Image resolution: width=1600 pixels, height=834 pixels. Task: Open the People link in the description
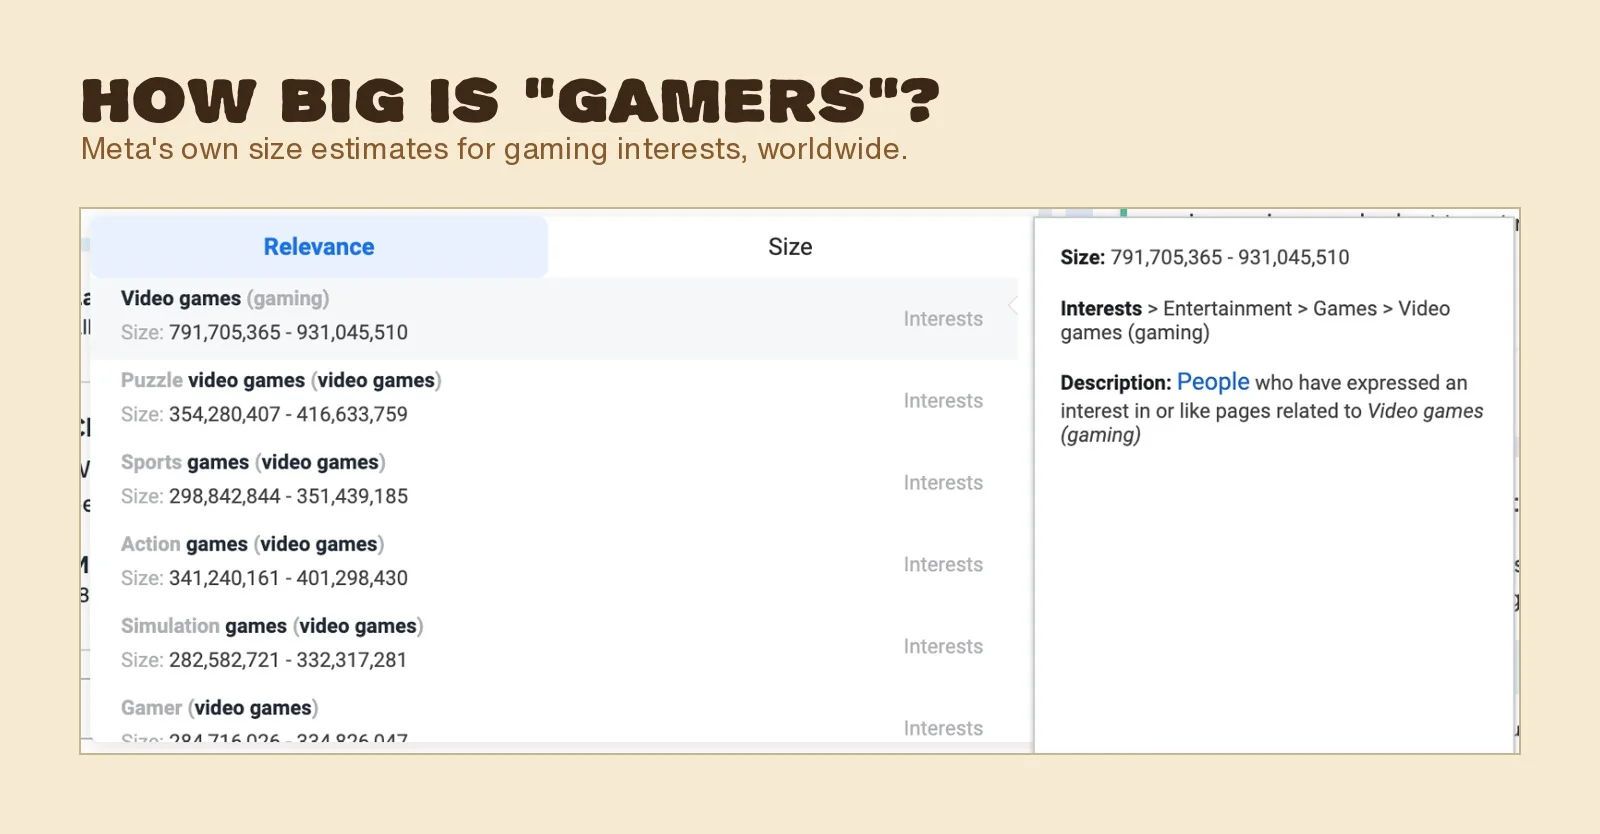coord(1213,382)
